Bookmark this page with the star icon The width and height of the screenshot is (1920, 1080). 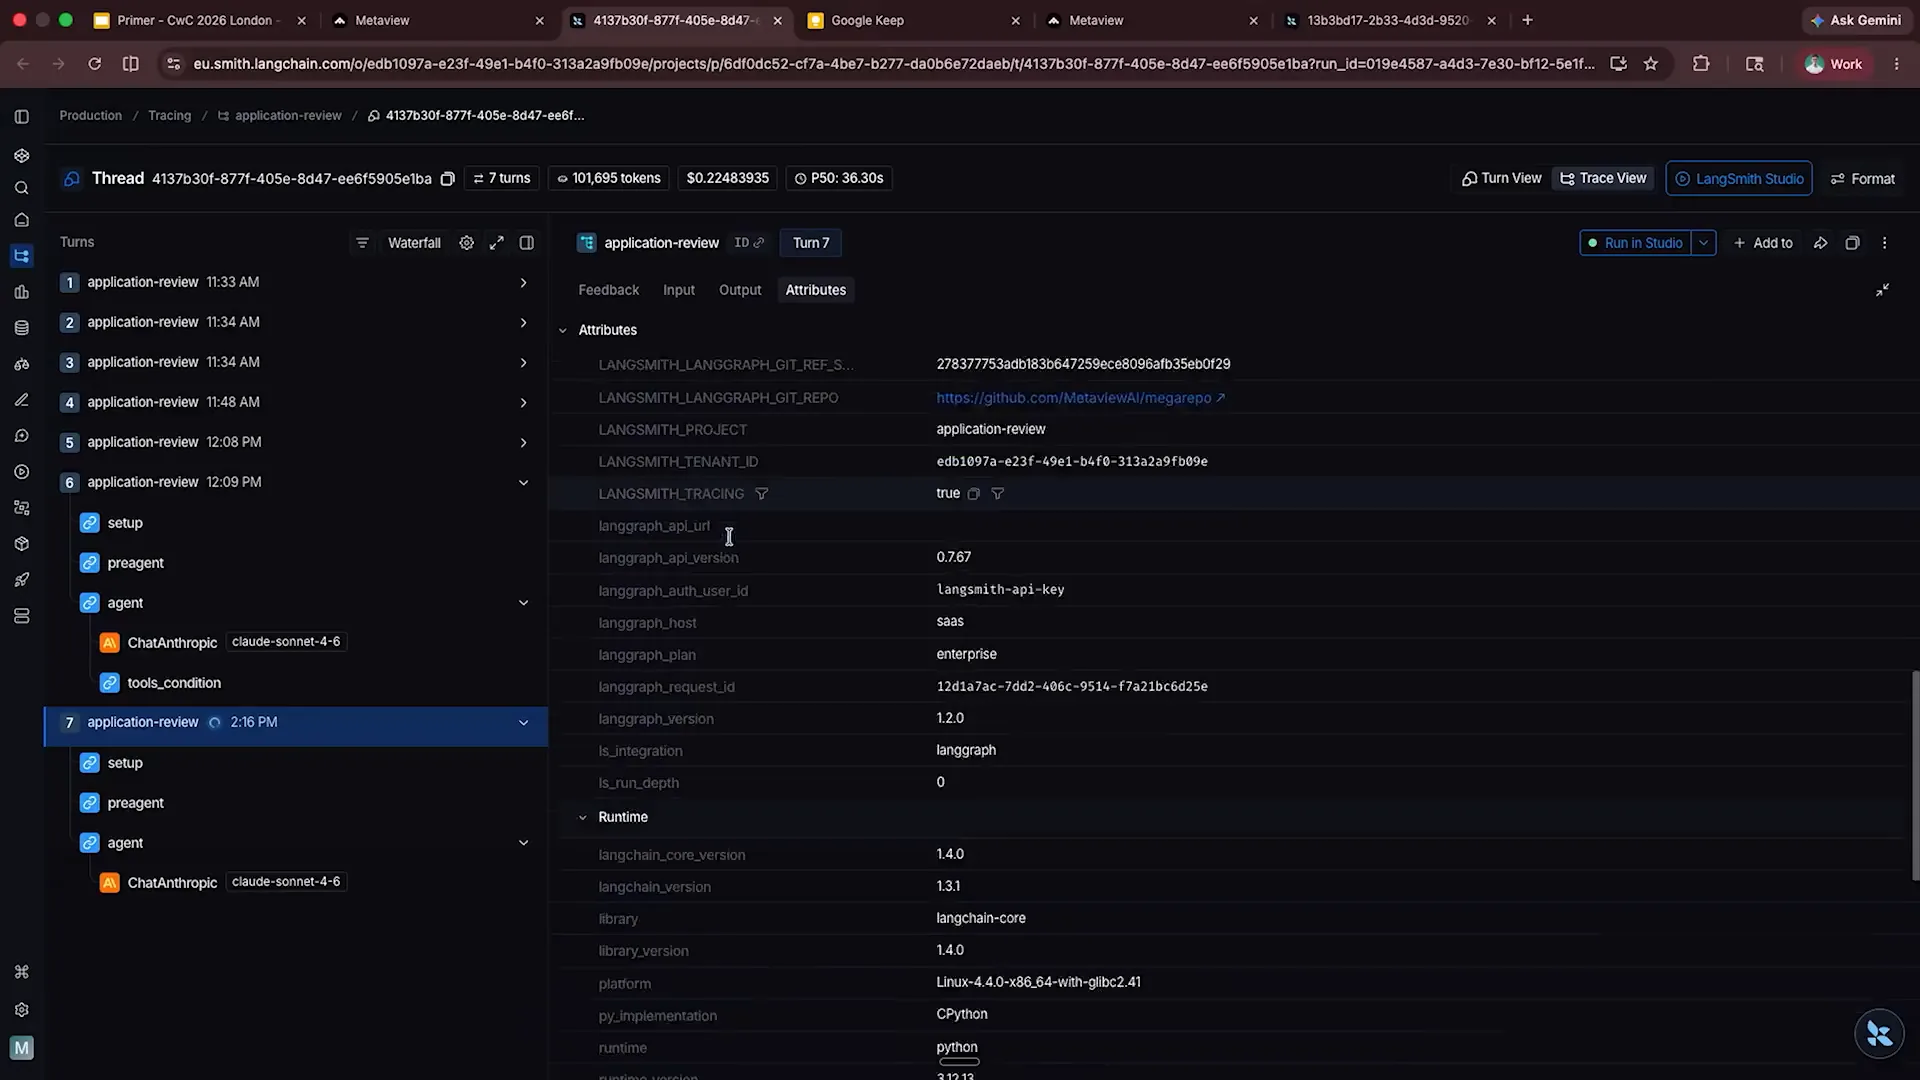click(x=1651, y=64)
